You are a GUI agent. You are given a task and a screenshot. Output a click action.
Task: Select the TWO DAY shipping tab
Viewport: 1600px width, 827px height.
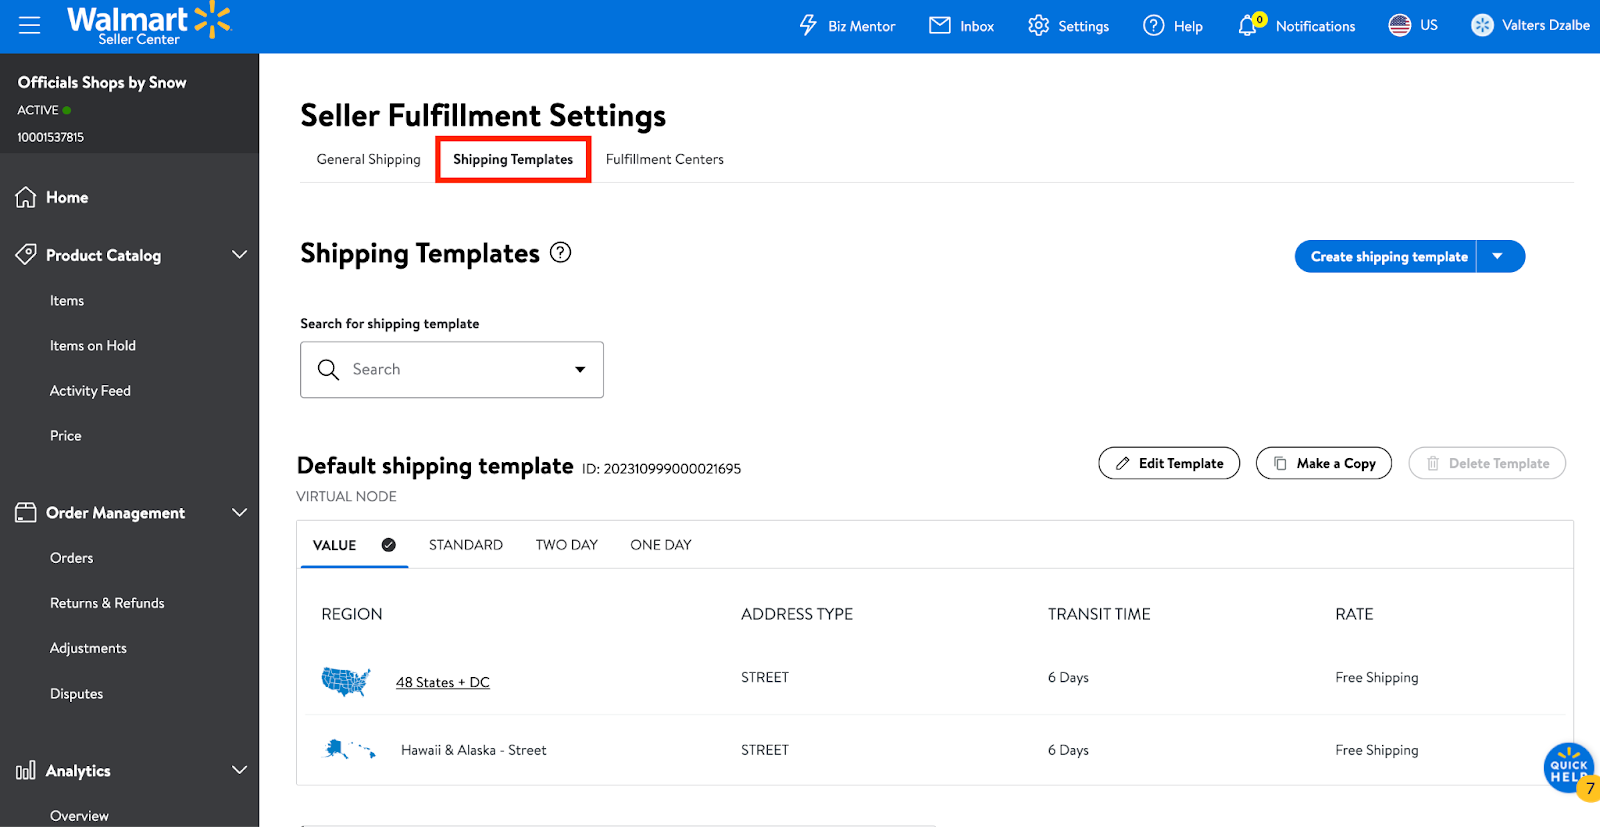(x=567, y=544)
